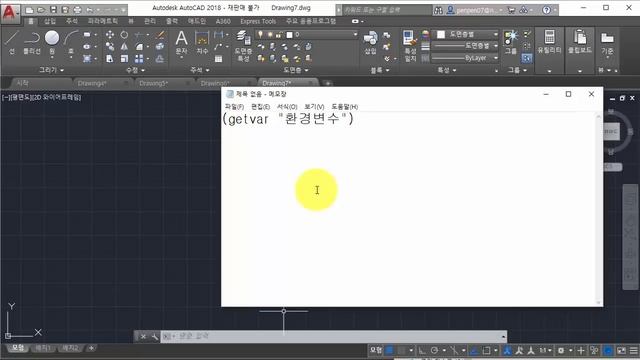Screen dimensions: 640x360
Task: Select the Array tool in Modify panel
Action: tap(139, 58)
